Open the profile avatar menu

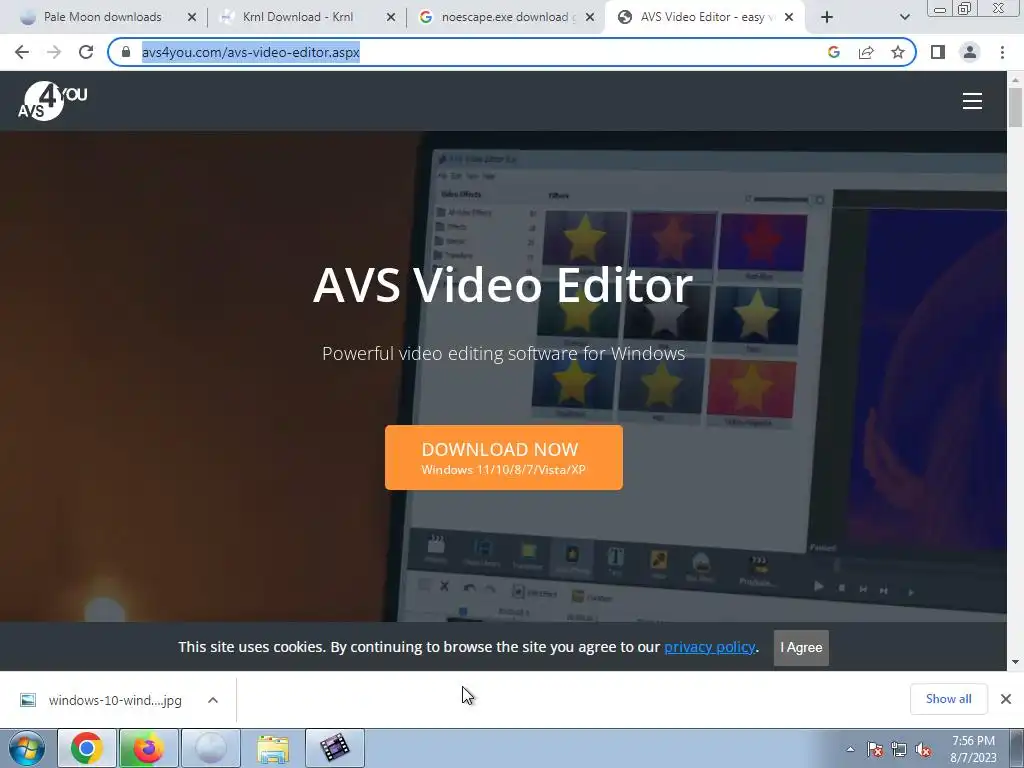tap(970, 52)
